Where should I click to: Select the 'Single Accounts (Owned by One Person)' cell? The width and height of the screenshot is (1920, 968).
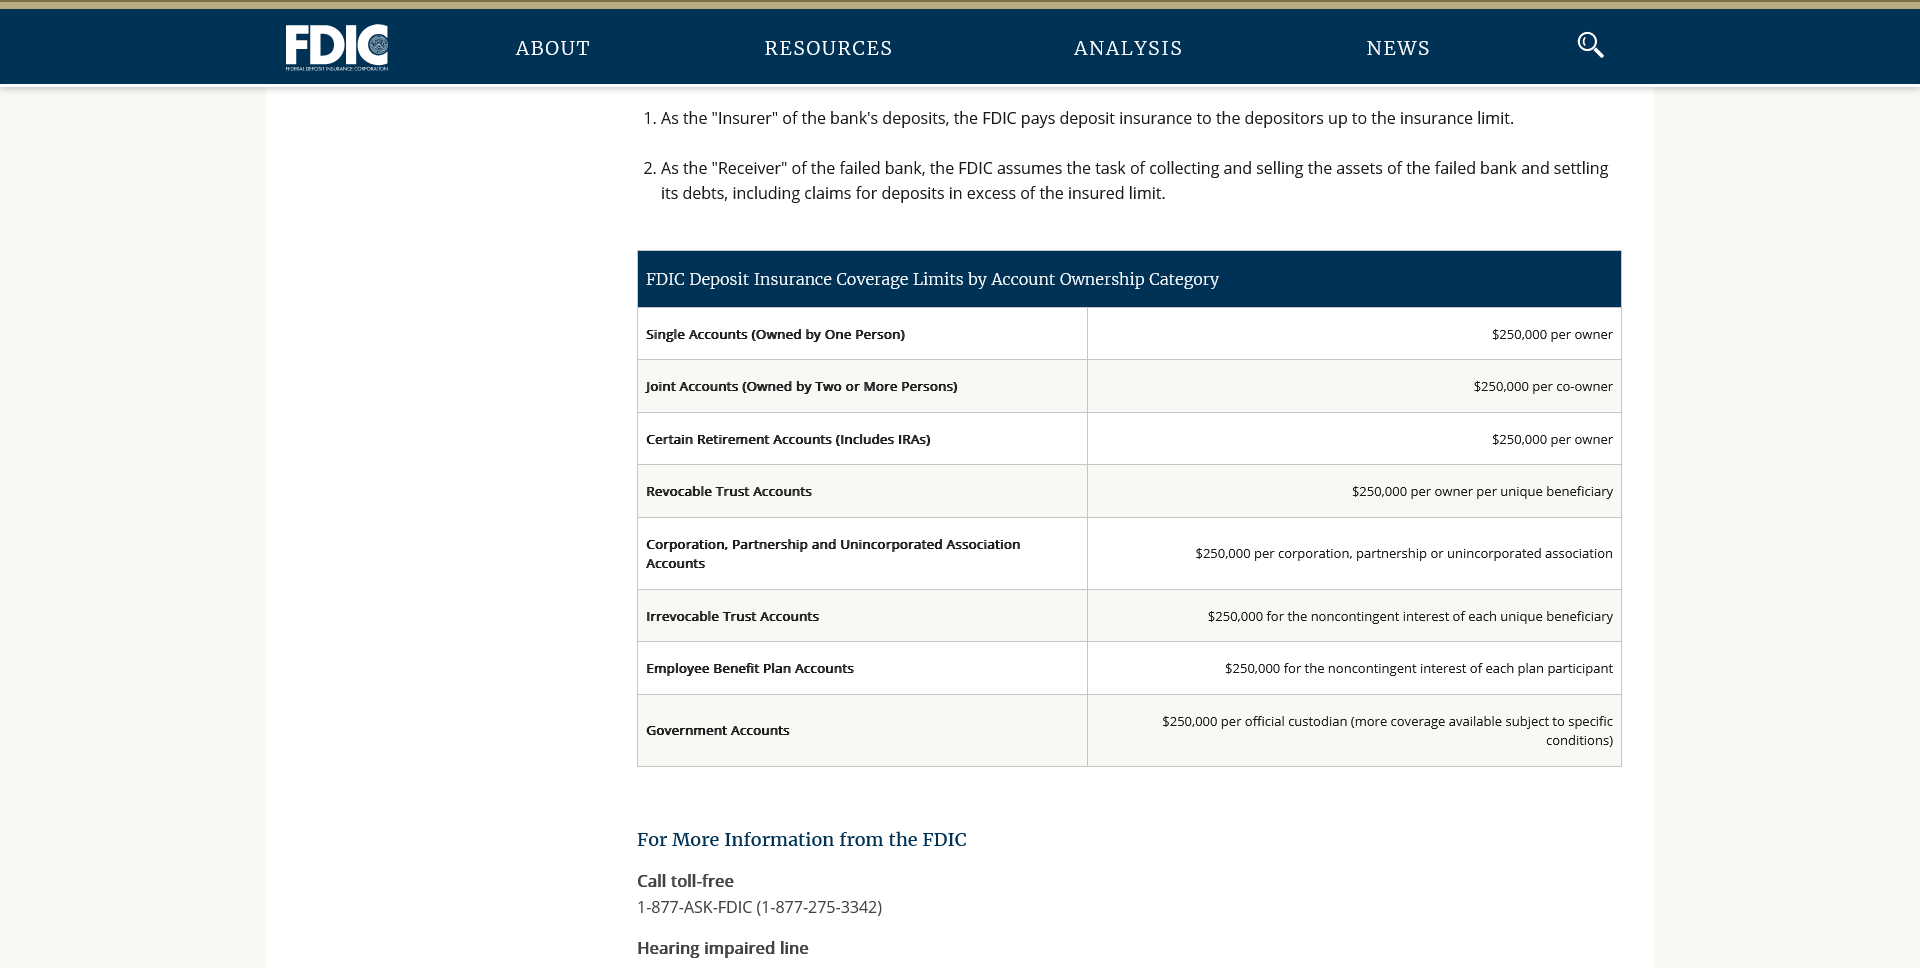[x=862, y=334]
